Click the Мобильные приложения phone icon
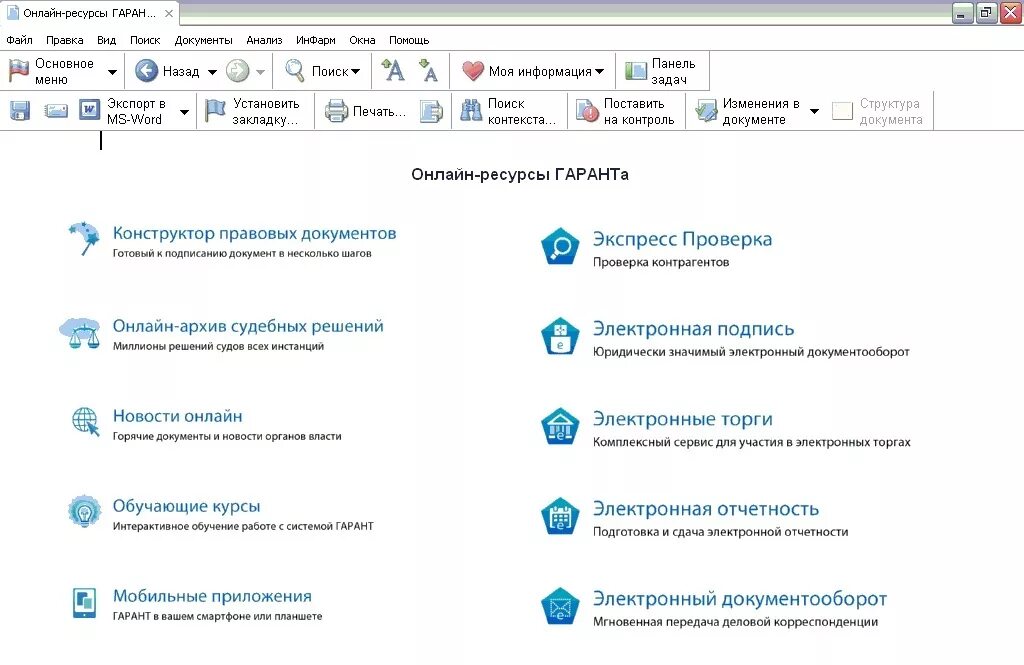 click(x=84, y=602)
